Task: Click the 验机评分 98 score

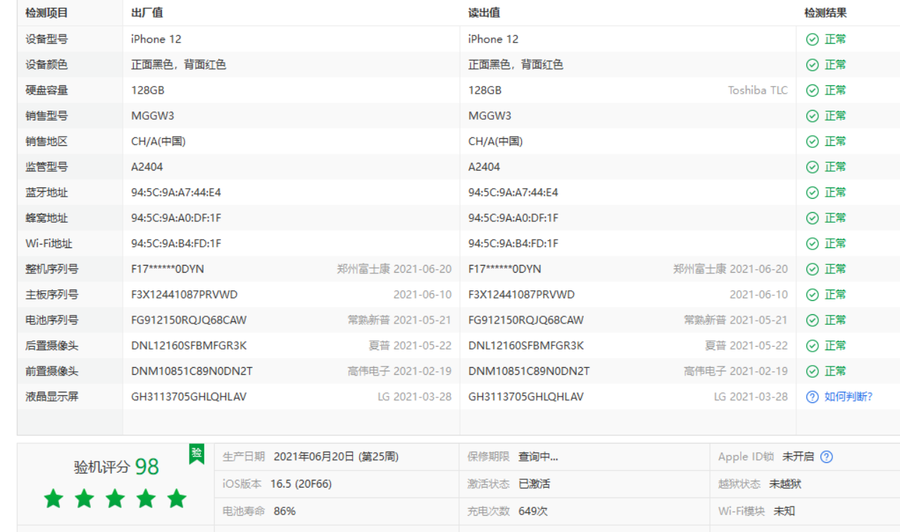Action: [x=117, y=467]
